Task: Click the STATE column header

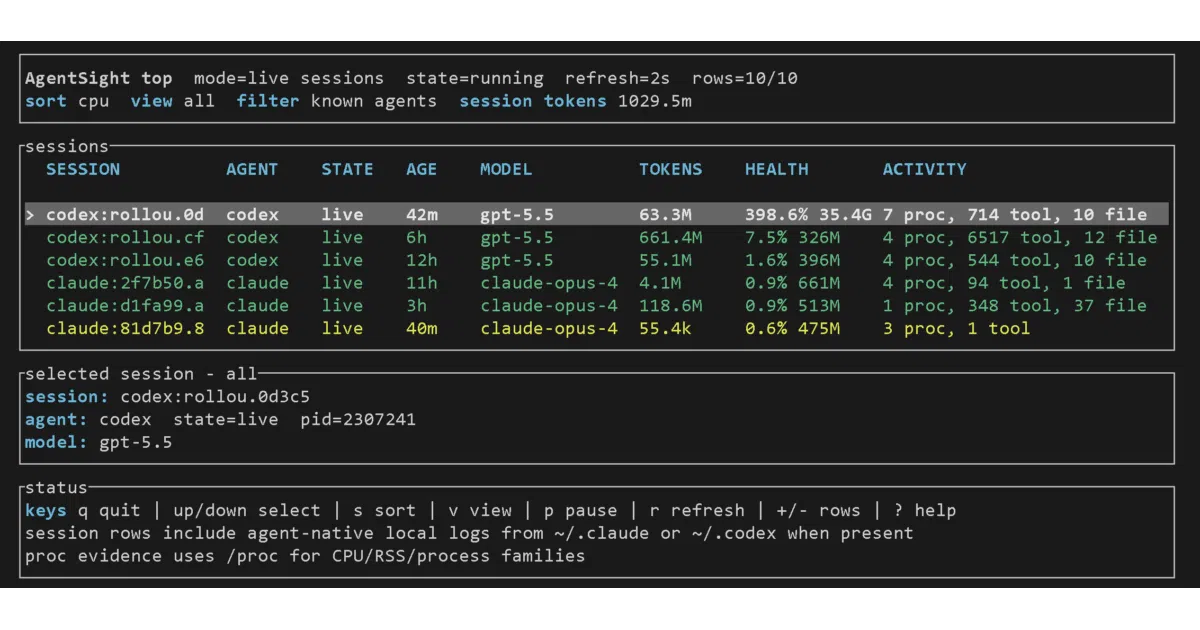Action: pyautogui.click(x=347, y=169)
